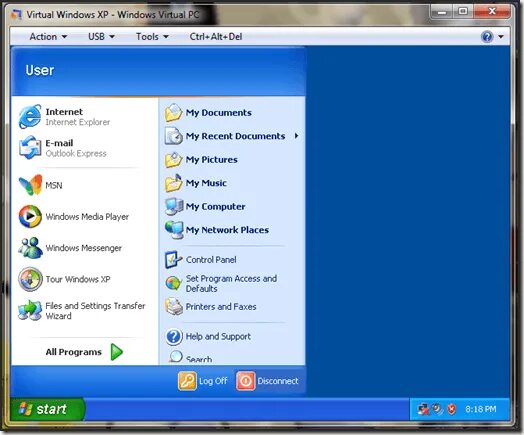
Task: Click My Recent Documents icon
Action: click(x=173, y=136)
